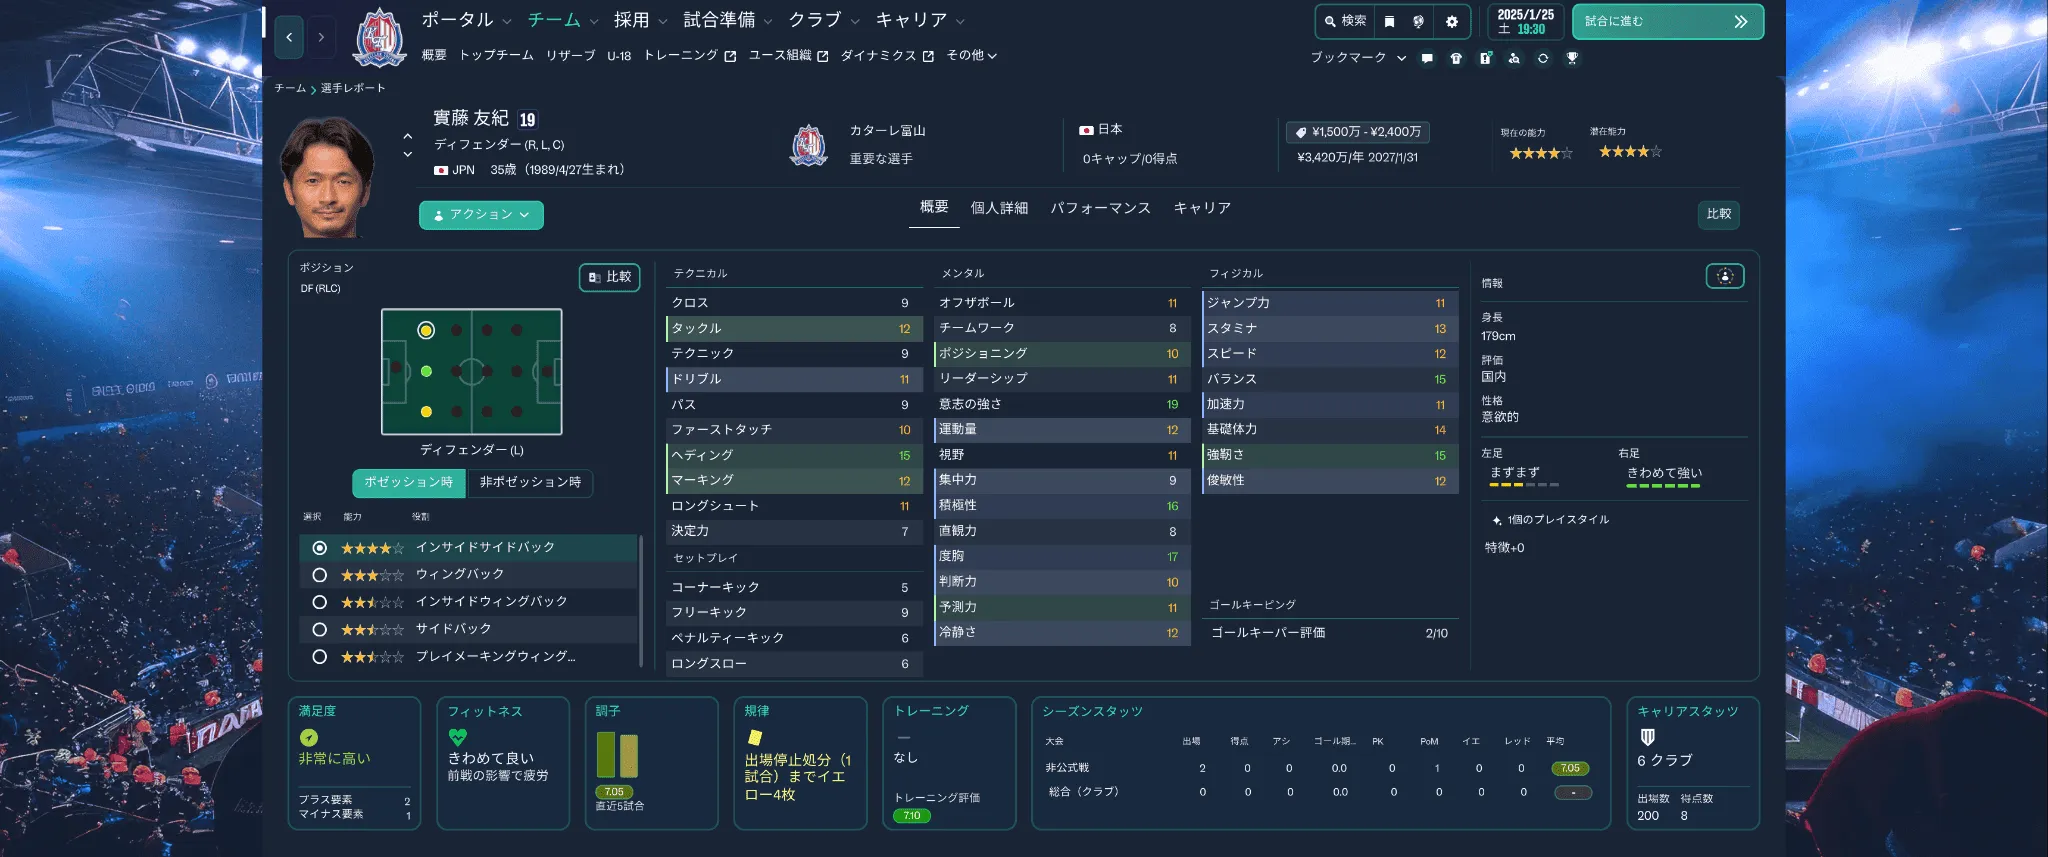Open the クラブ menu dropdown

click(824, 20)
